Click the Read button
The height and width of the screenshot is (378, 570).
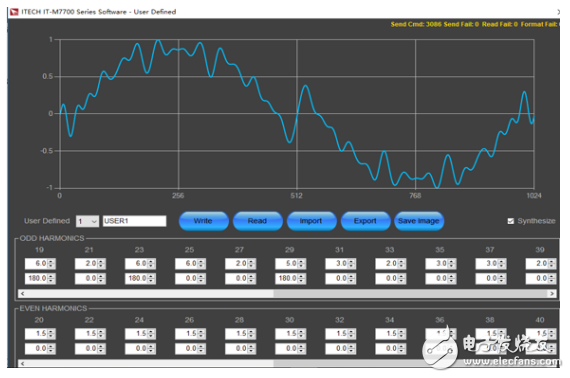click(257, 221)
